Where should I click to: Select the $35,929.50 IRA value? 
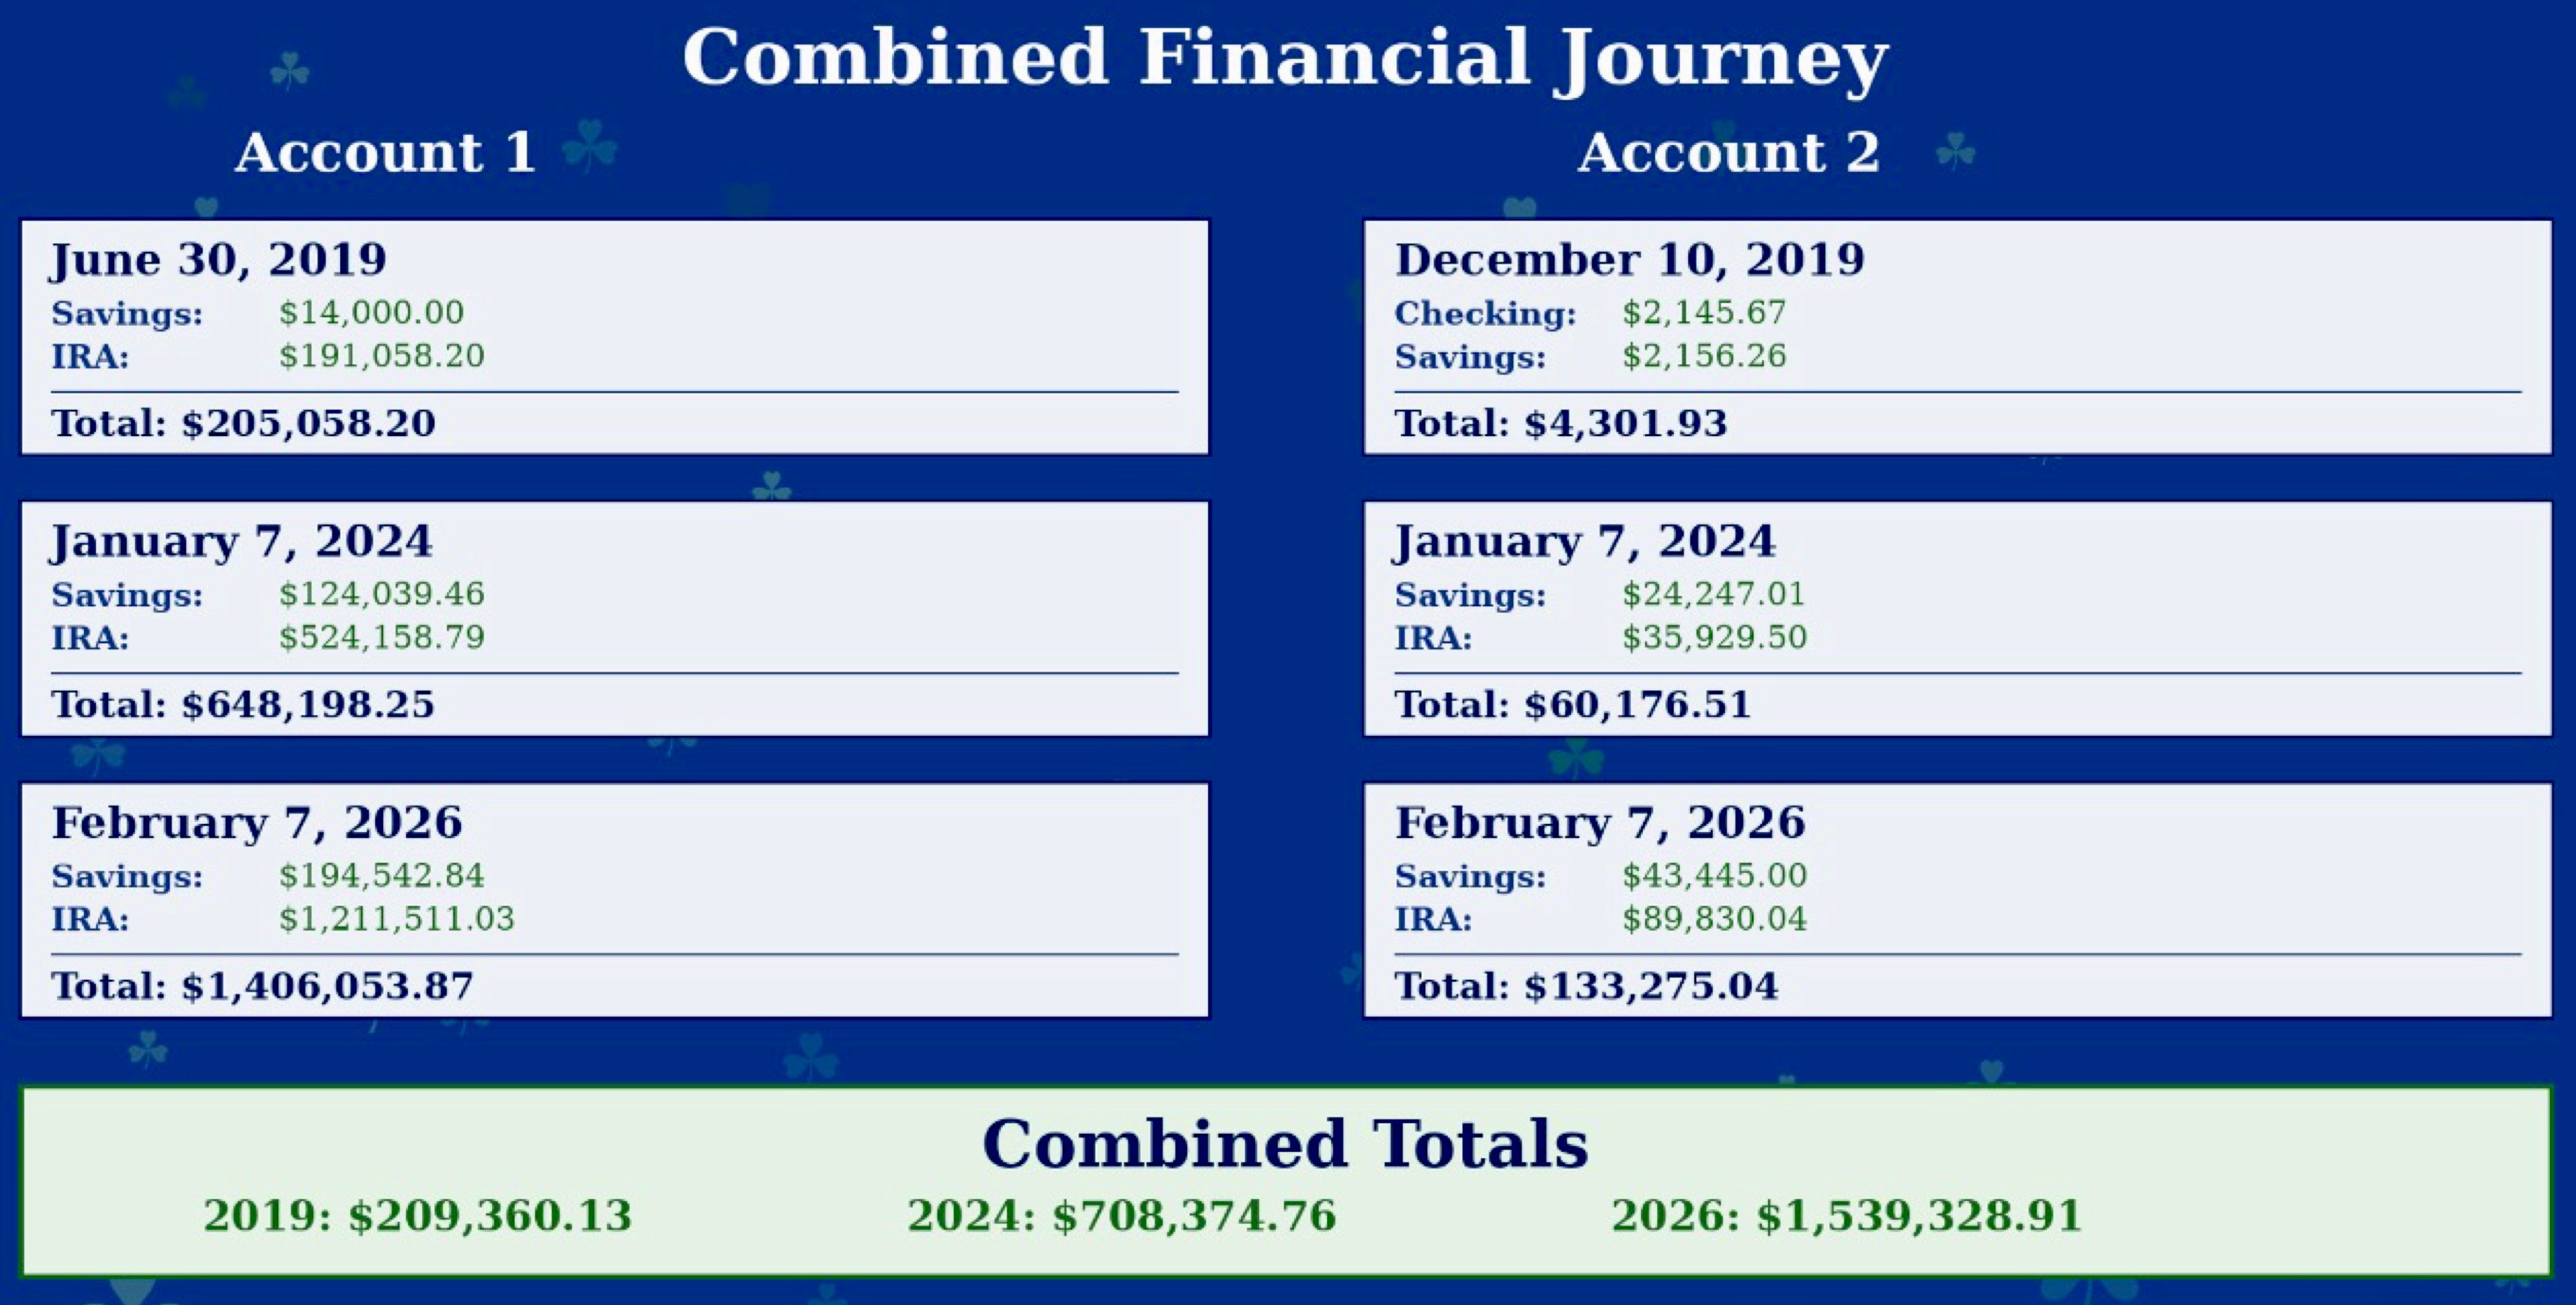point(1714,637)
